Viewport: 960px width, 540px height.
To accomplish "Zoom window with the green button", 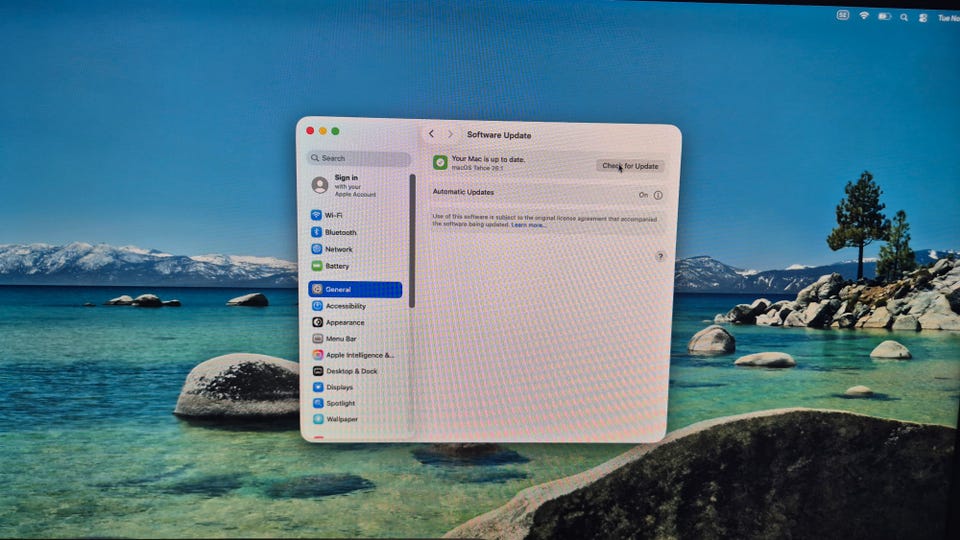I will (336, 131).
